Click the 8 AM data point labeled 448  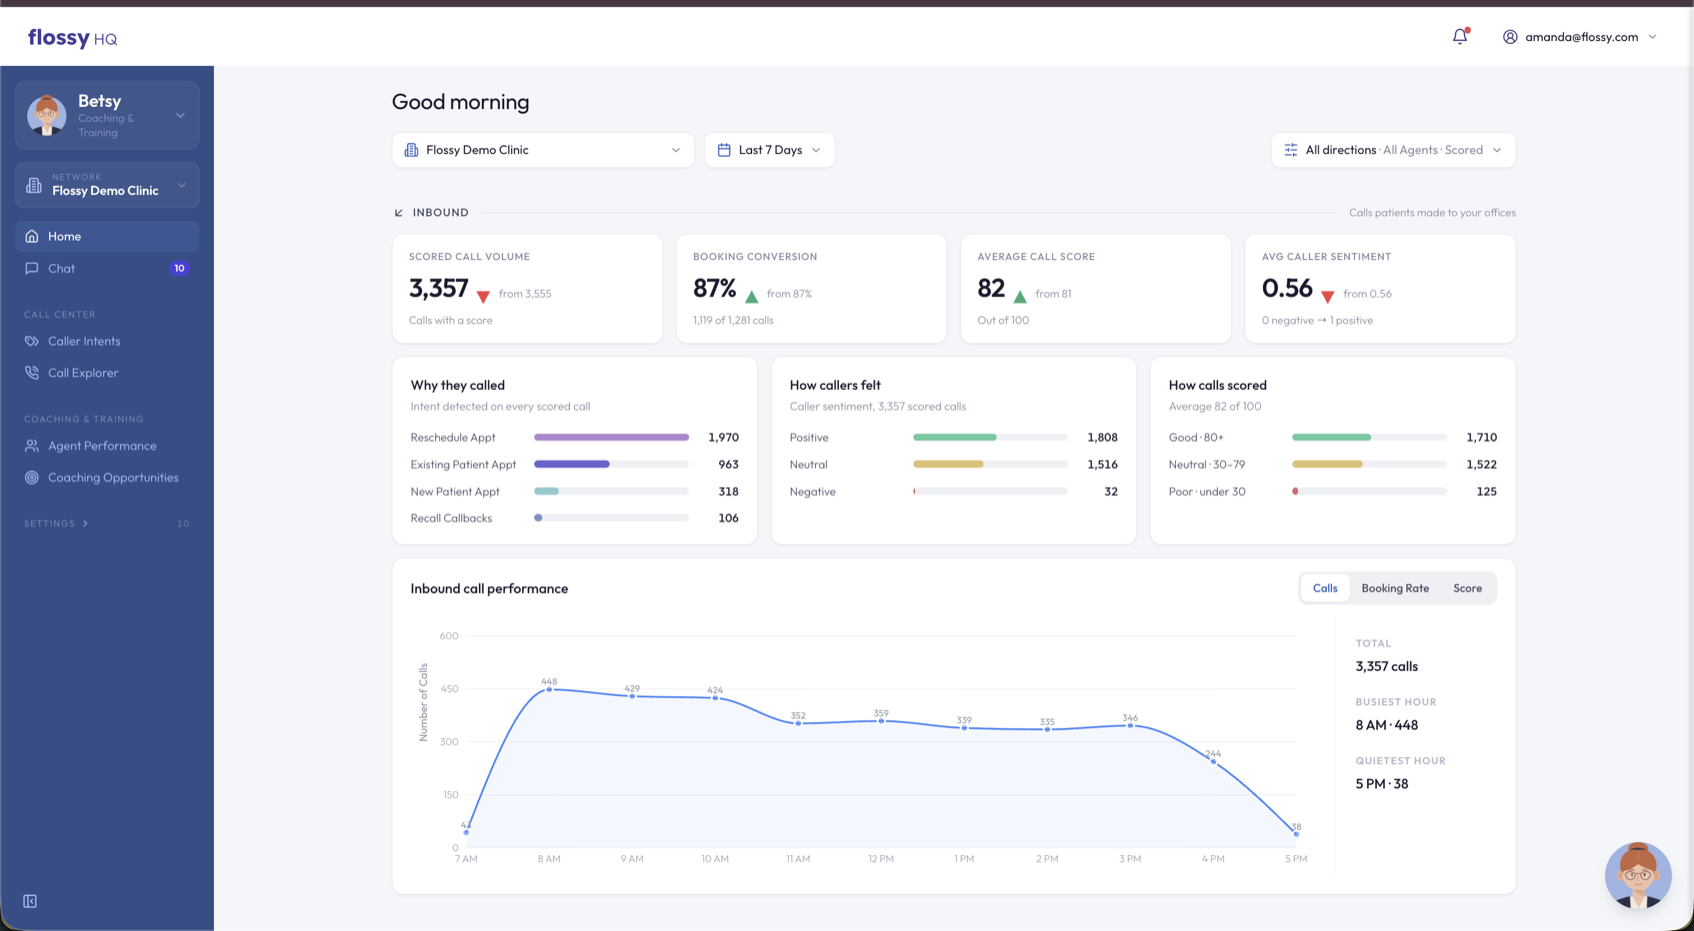(x=549, y=689)
